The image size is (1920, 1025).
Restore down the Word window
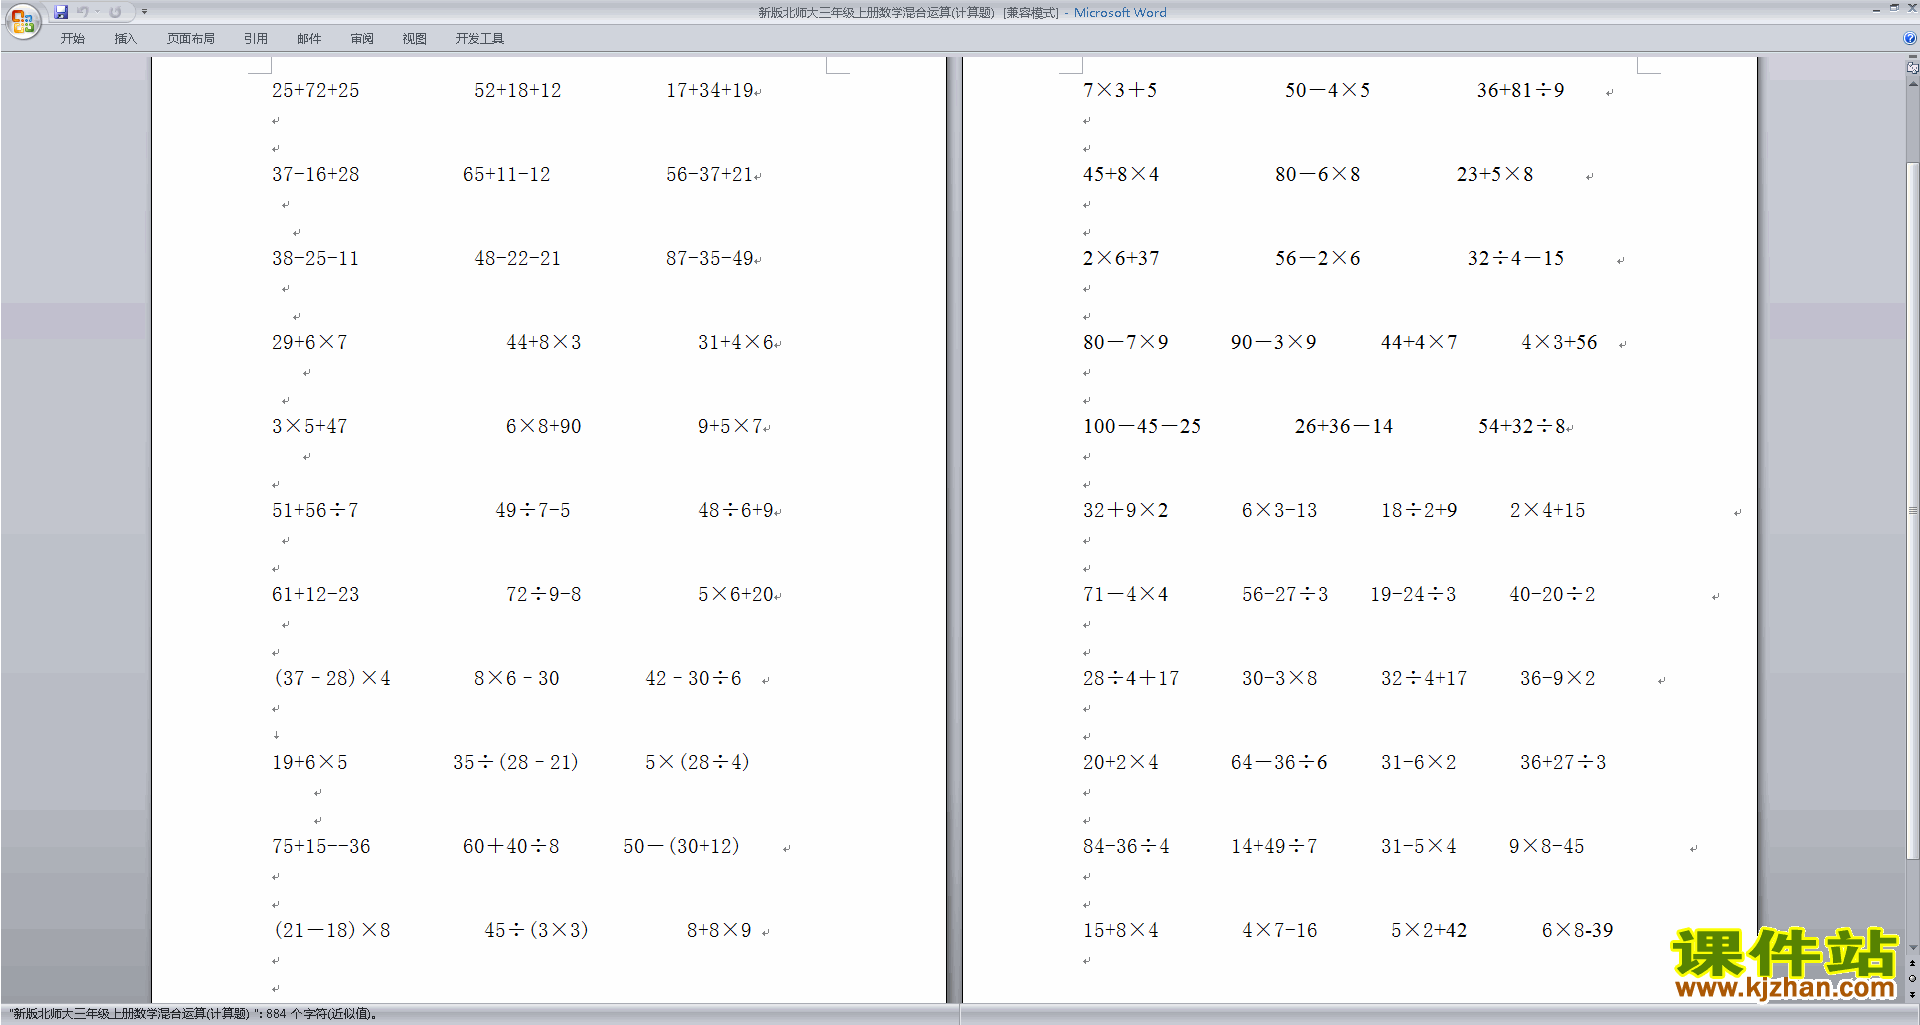pyautogui.click(x=1894, y=9)
